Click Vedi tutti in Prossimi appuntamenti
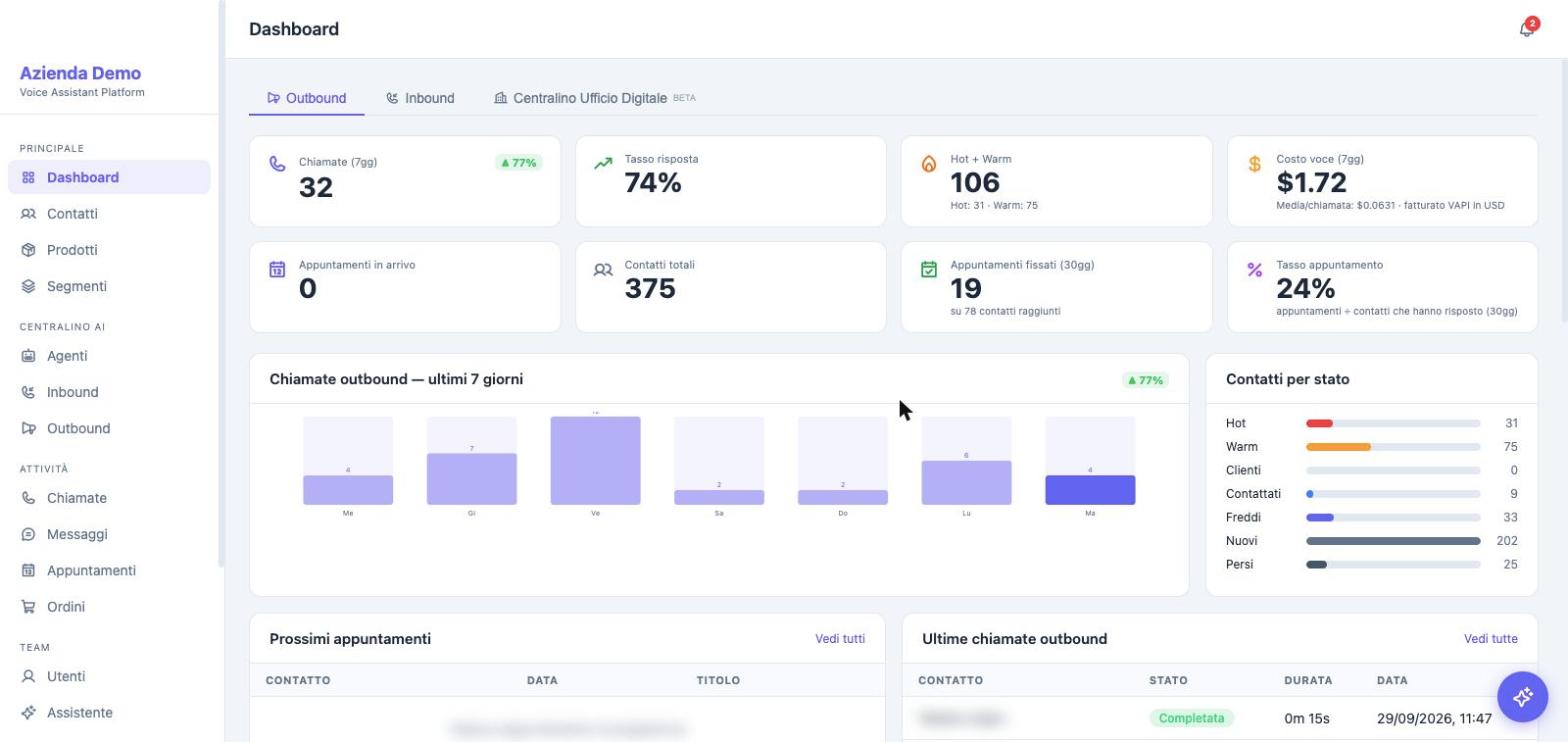 click(x=840, y=638)
